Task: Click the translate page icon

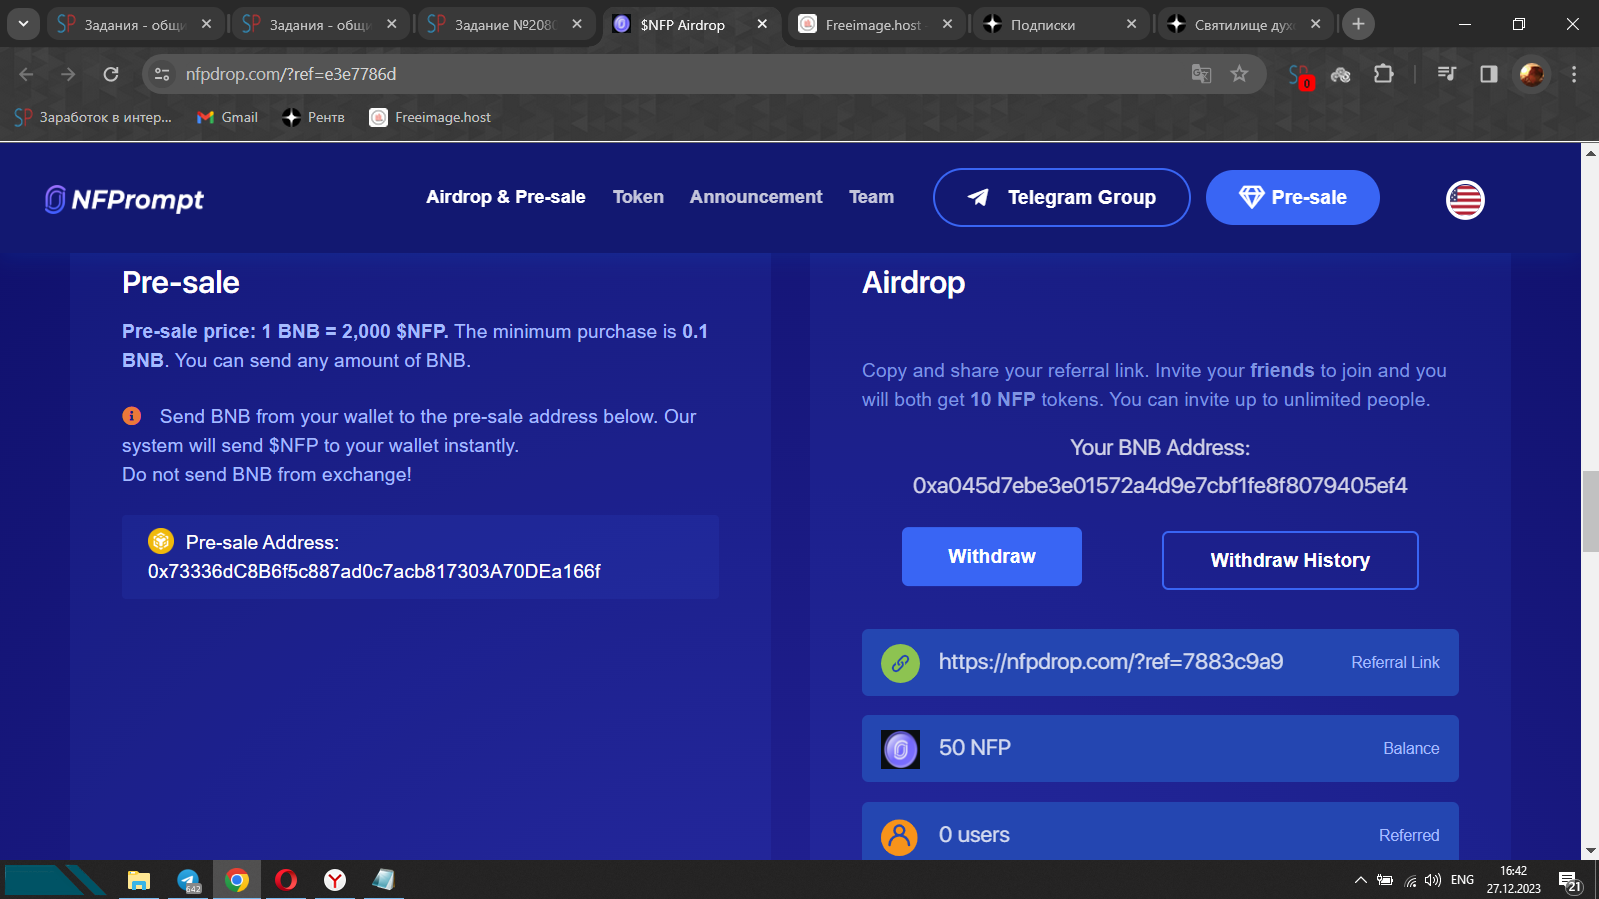Action: (1202, 74)
